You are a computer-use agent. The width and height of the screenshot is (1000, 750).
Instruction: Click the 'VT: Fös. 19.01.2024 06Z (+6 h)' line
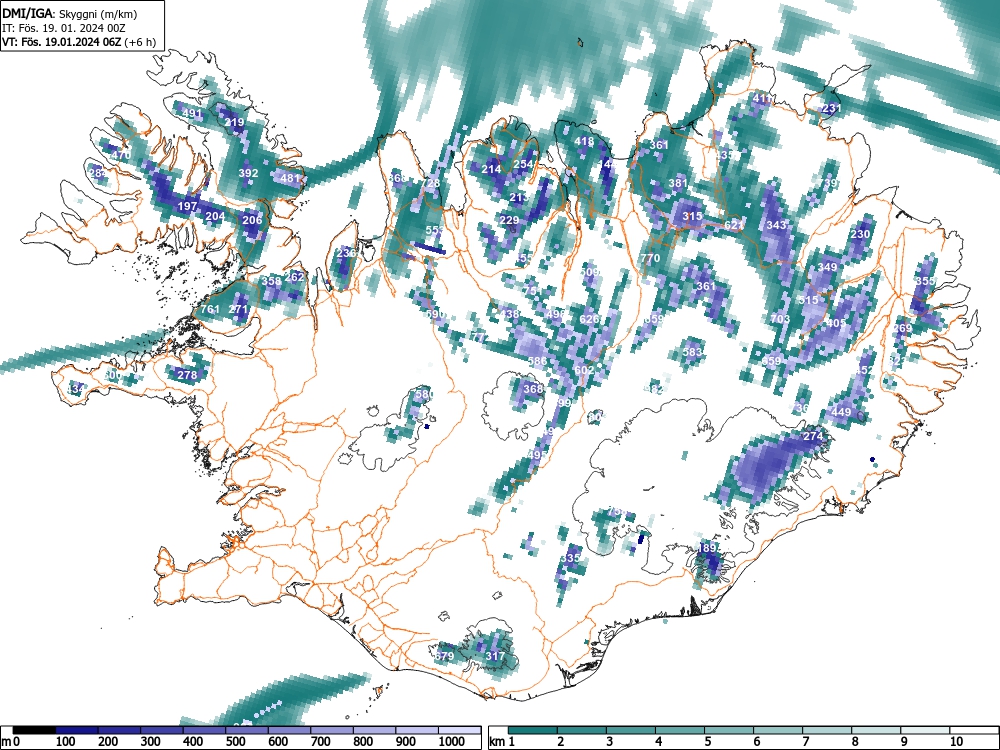tap(79, 42)
